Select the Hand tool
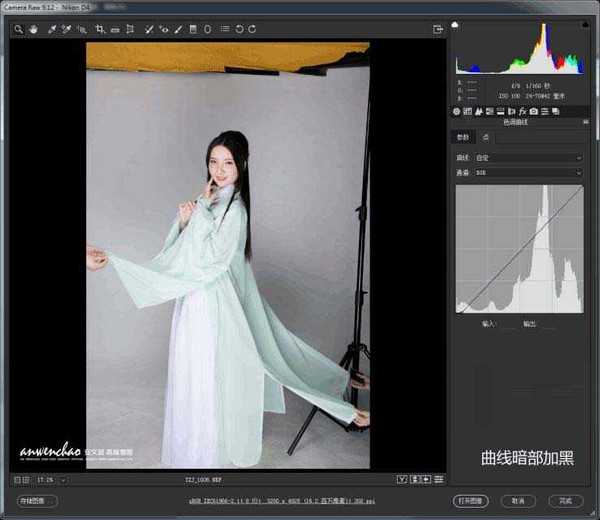The width and height of the screenshot is (600, 520). click(x=32, y=29)
